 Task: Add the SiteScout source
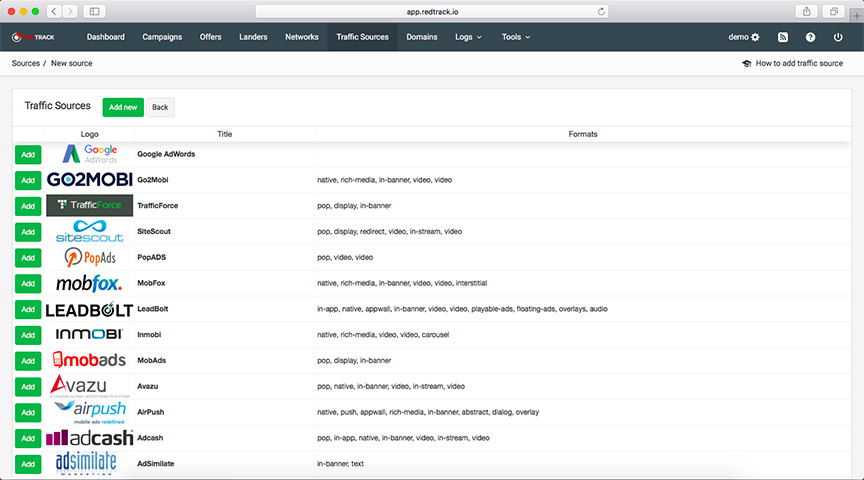pos(28,232)
